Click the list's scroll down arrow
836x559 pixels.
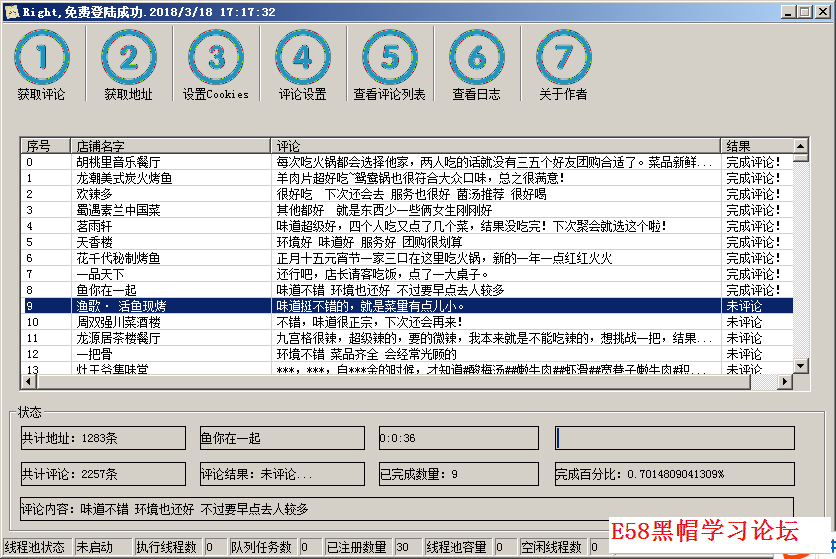point(800,366)
